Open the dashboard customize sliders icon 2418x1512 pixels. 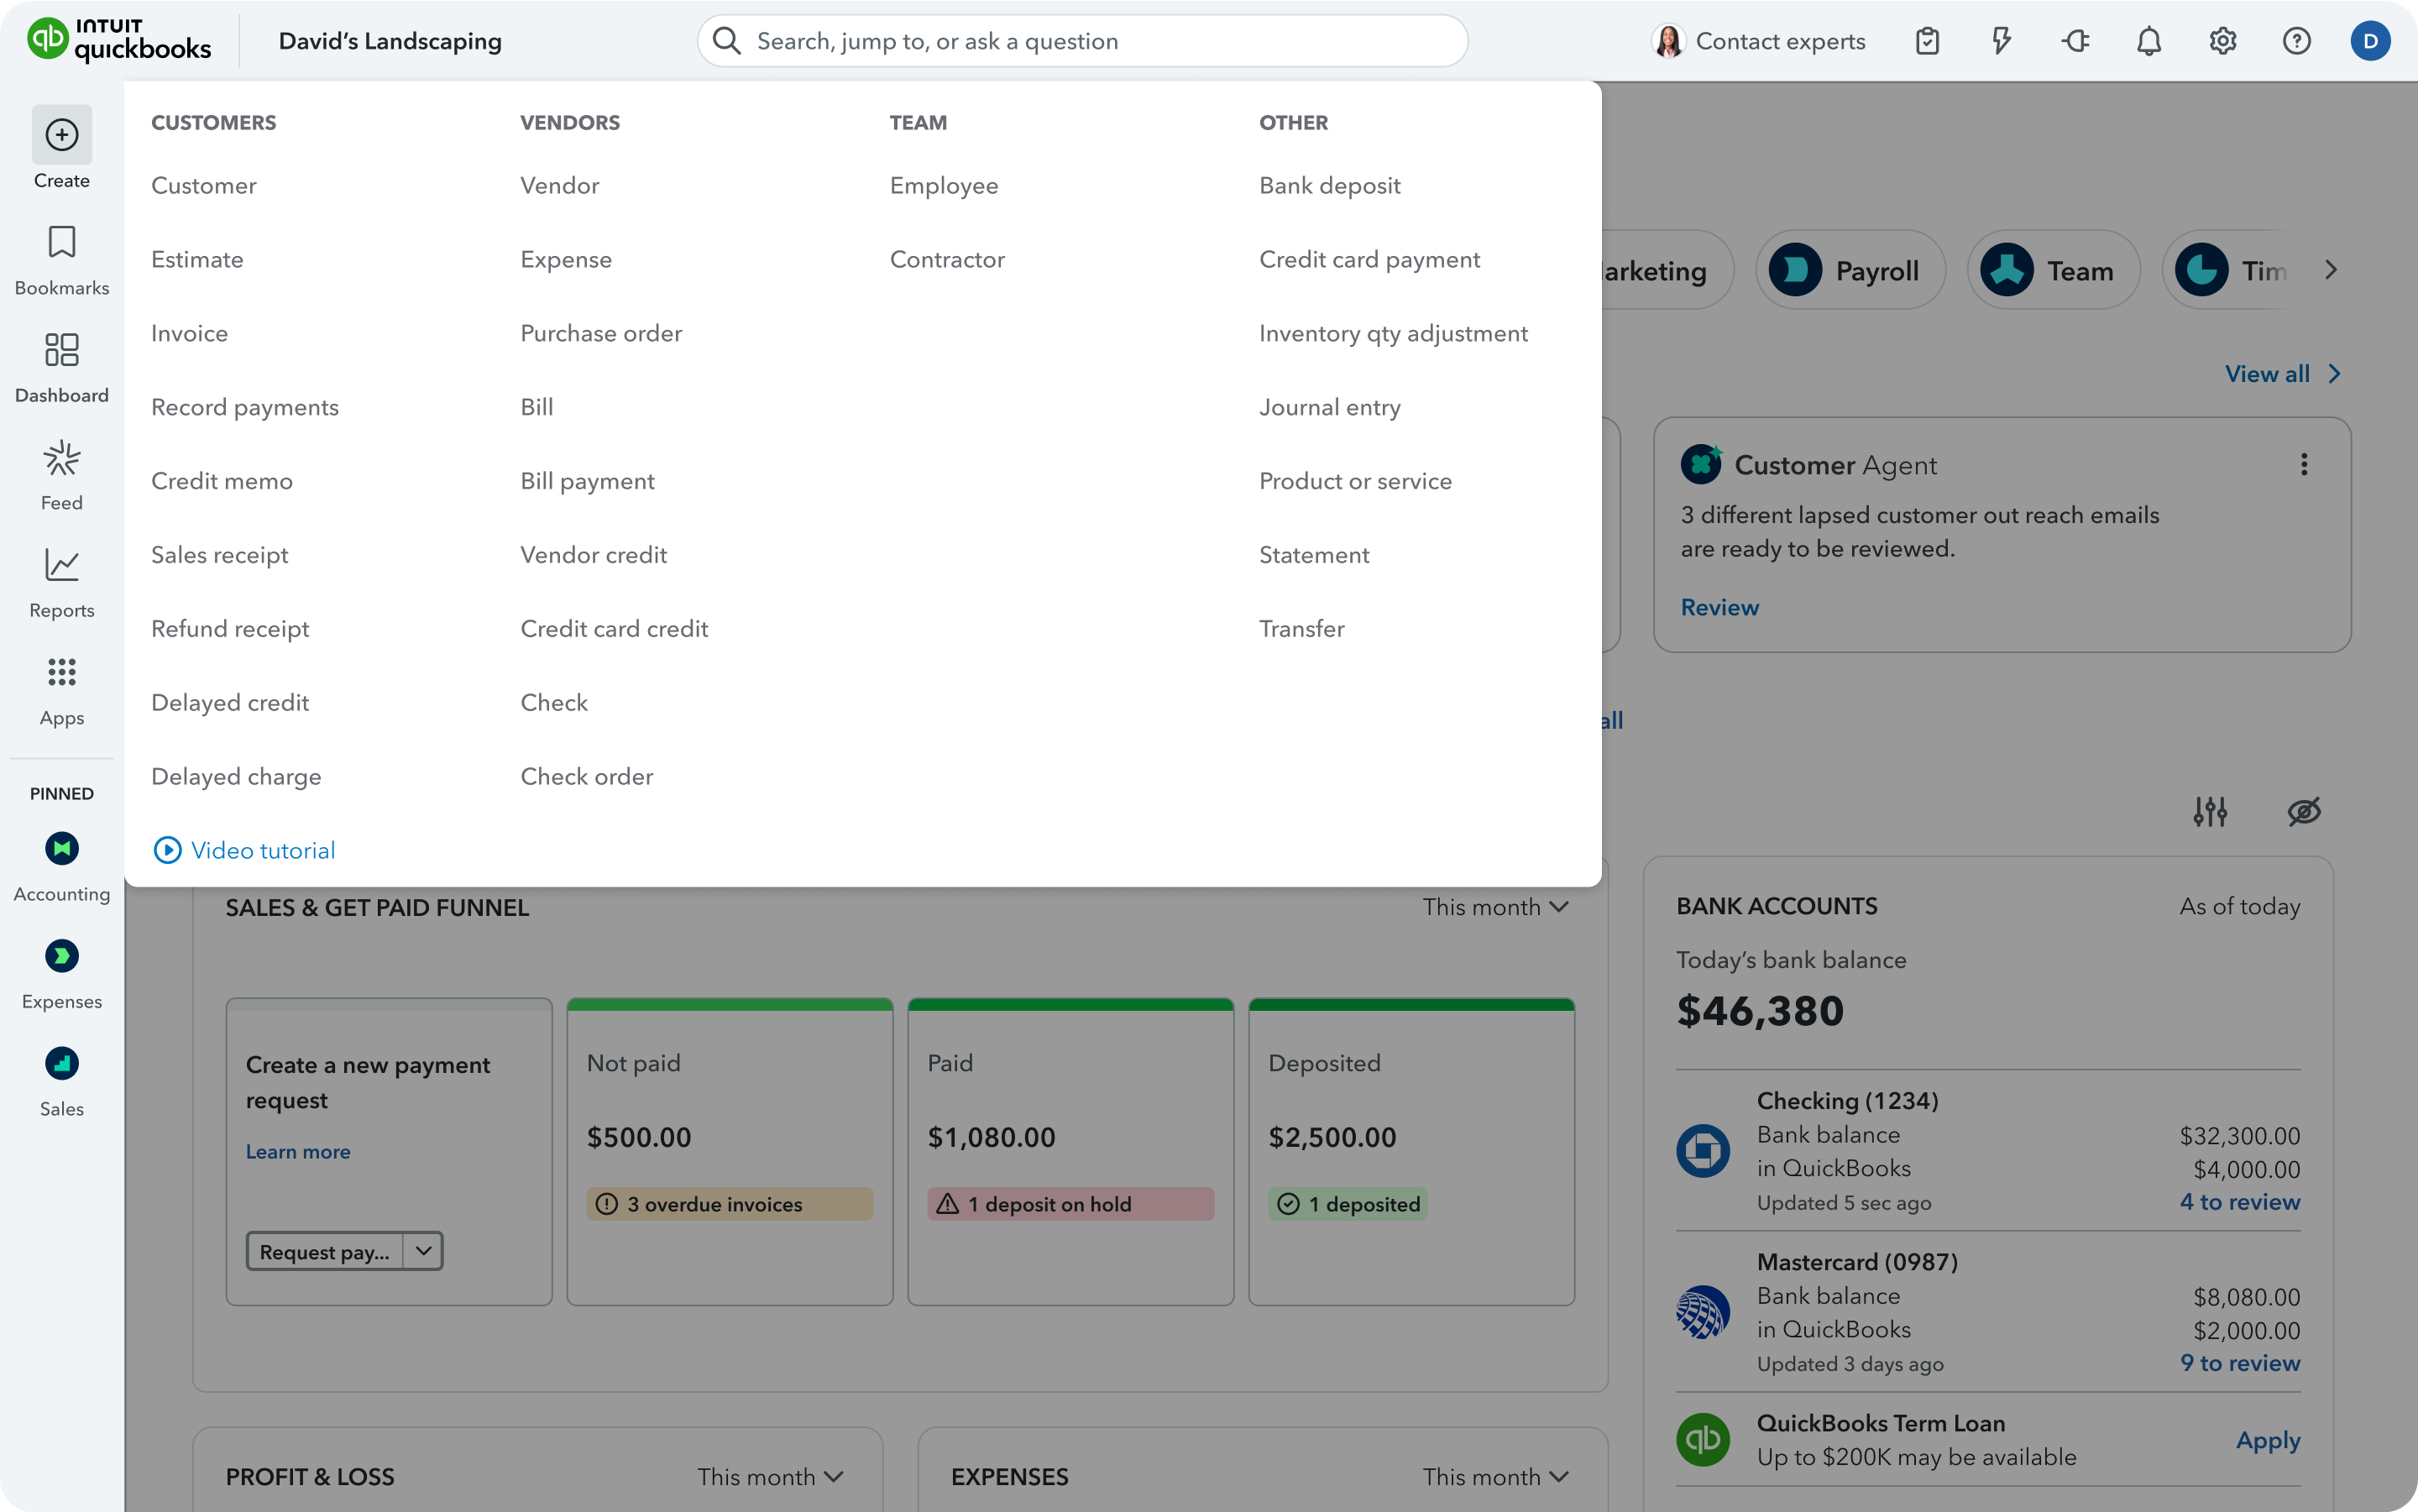(2209, 811)
